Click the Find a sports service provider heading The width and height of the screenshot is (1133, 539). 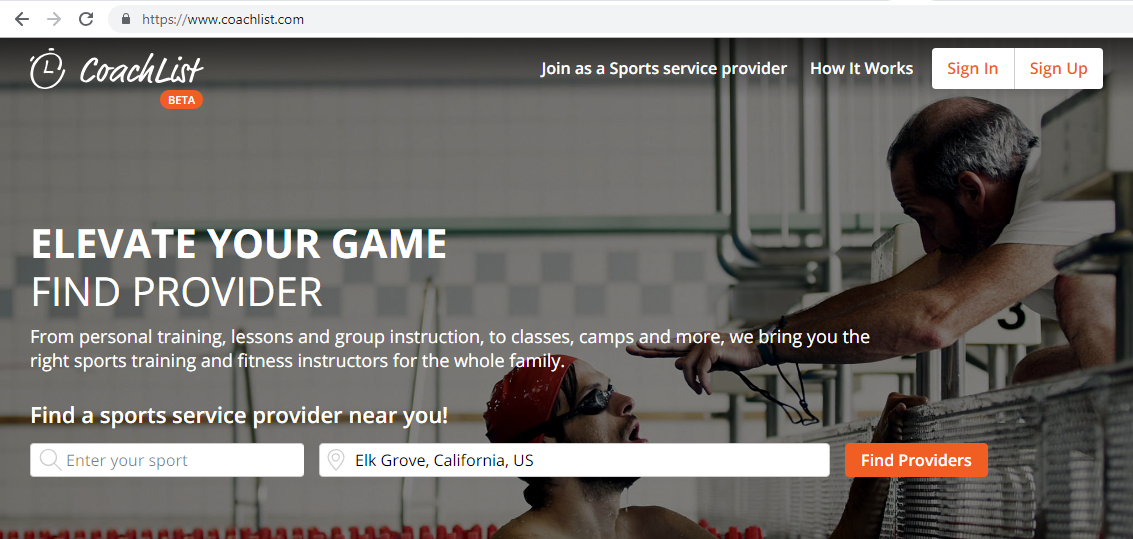click(239, 415)
